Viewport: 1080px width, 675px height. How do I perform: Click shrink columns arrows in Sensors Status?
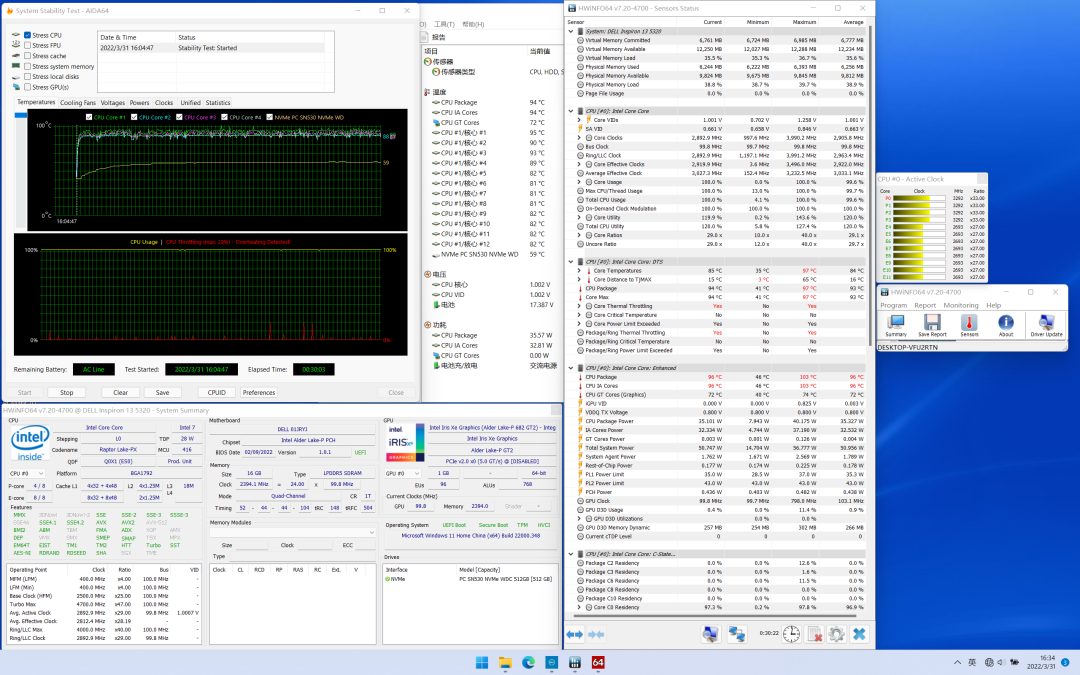(x=596, y=634)
